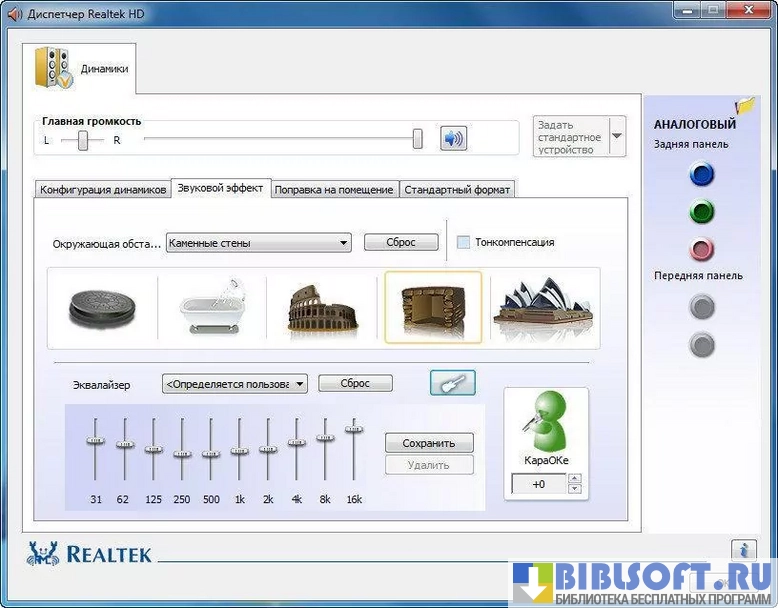Open the default device dropdown arrow

click(x=616, y=136)
